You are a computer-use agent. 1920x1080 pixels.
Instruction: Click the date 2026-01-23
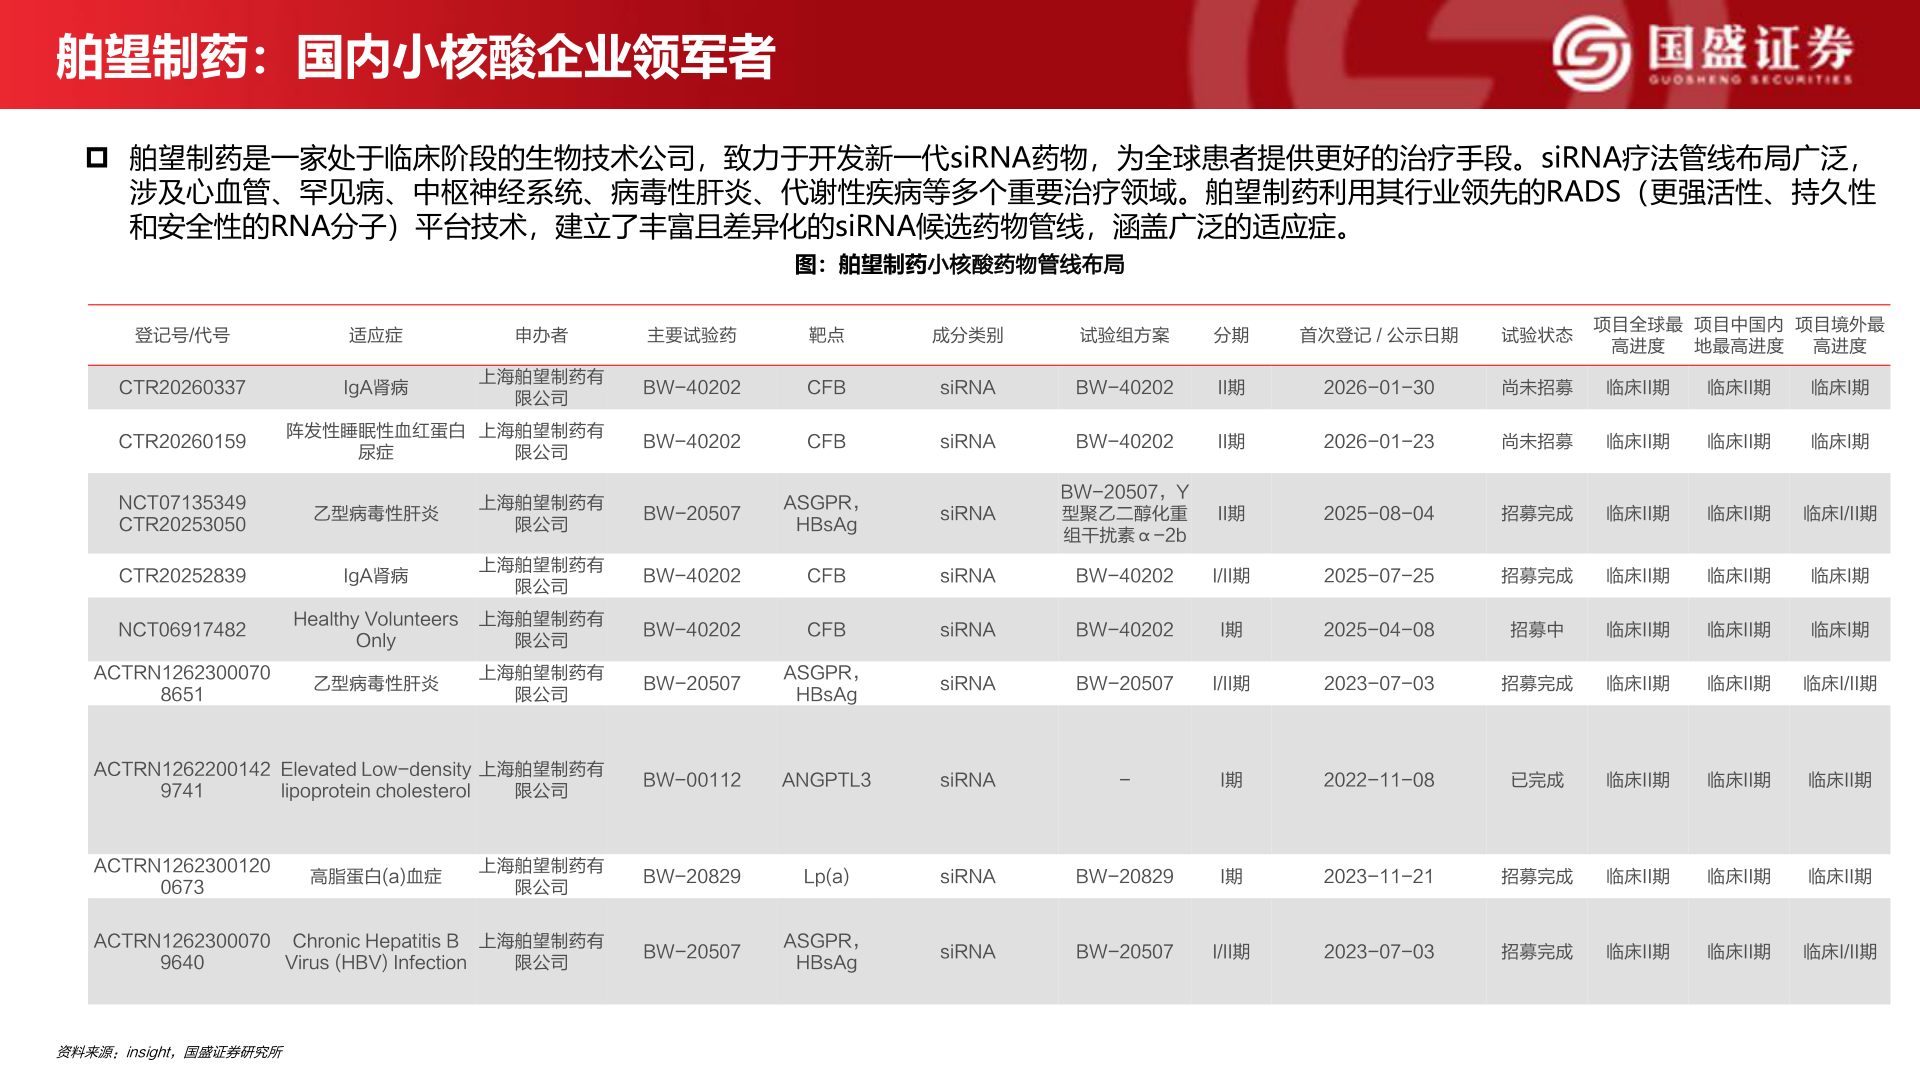click(1379, 441)
